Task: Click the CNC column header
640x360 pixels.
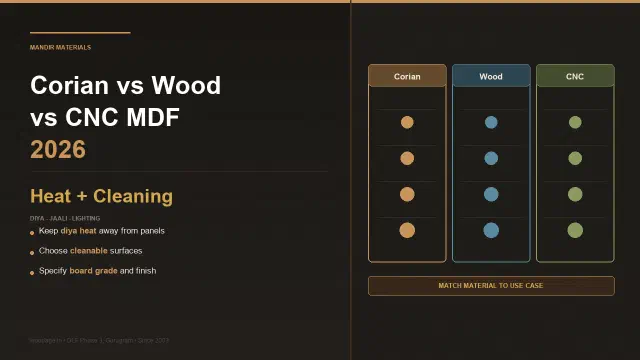Action: 575,76
